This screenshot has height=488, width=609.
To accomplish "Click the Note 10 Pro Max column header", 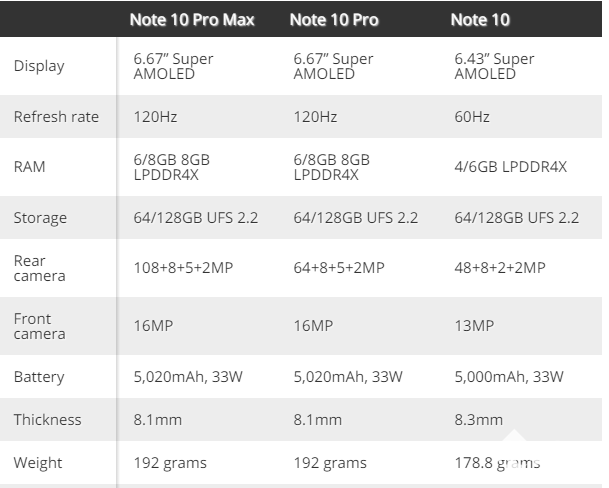I will pos(192,19).
